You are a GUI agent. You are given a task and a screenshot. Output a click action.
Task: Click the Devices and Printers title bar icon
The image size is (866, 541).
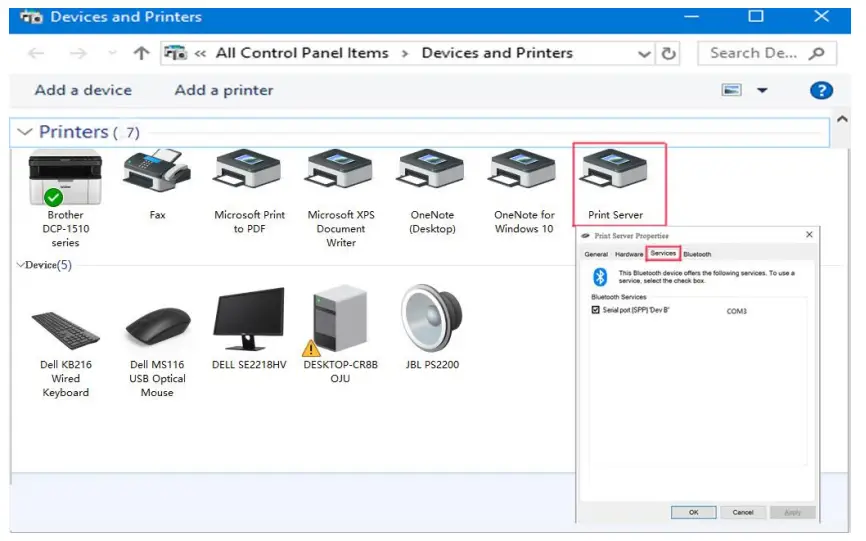pyautogui.click(x=31, y=17)
